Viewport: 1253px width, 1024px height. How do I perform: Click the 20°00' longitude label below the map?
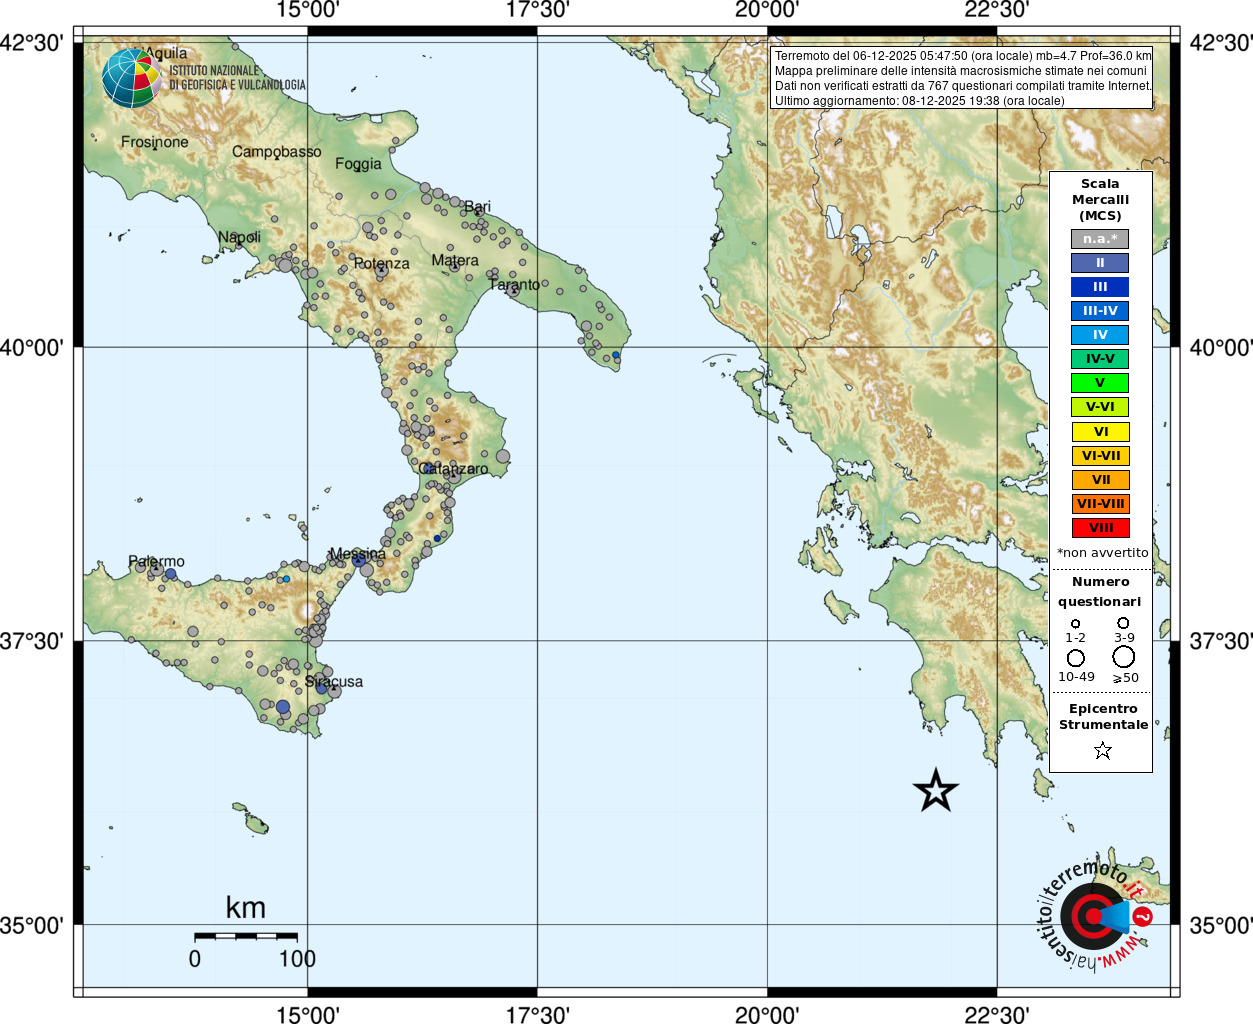pyautogui.click(x=767, y=1015)
